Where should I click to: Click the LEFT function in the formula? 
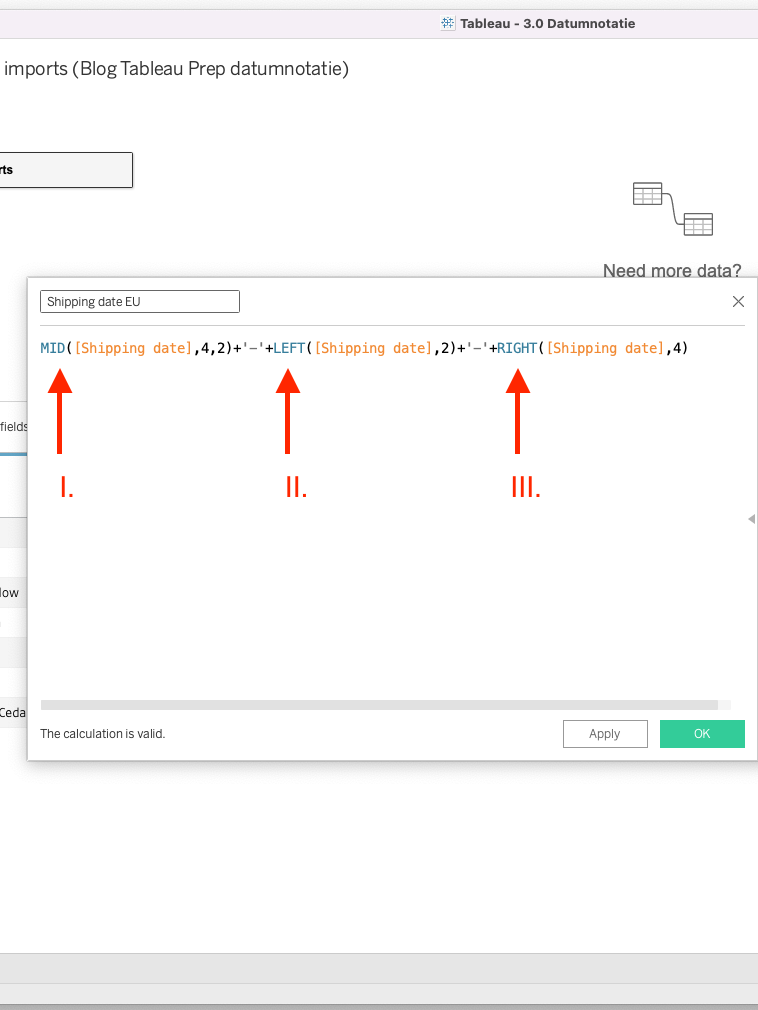pyautogui.click(x=290, y=348)
